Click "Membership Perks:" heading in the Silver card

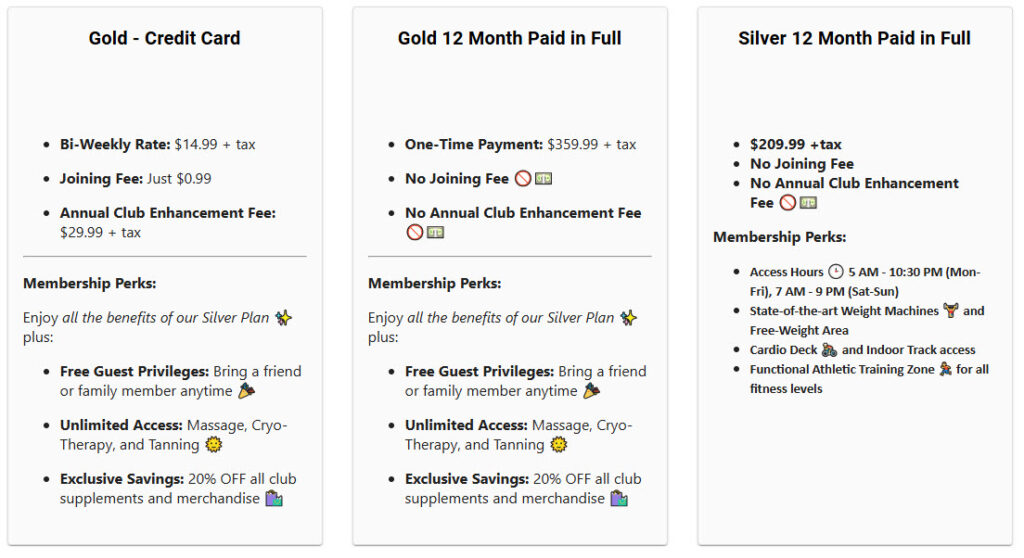(x=779, y=237)
